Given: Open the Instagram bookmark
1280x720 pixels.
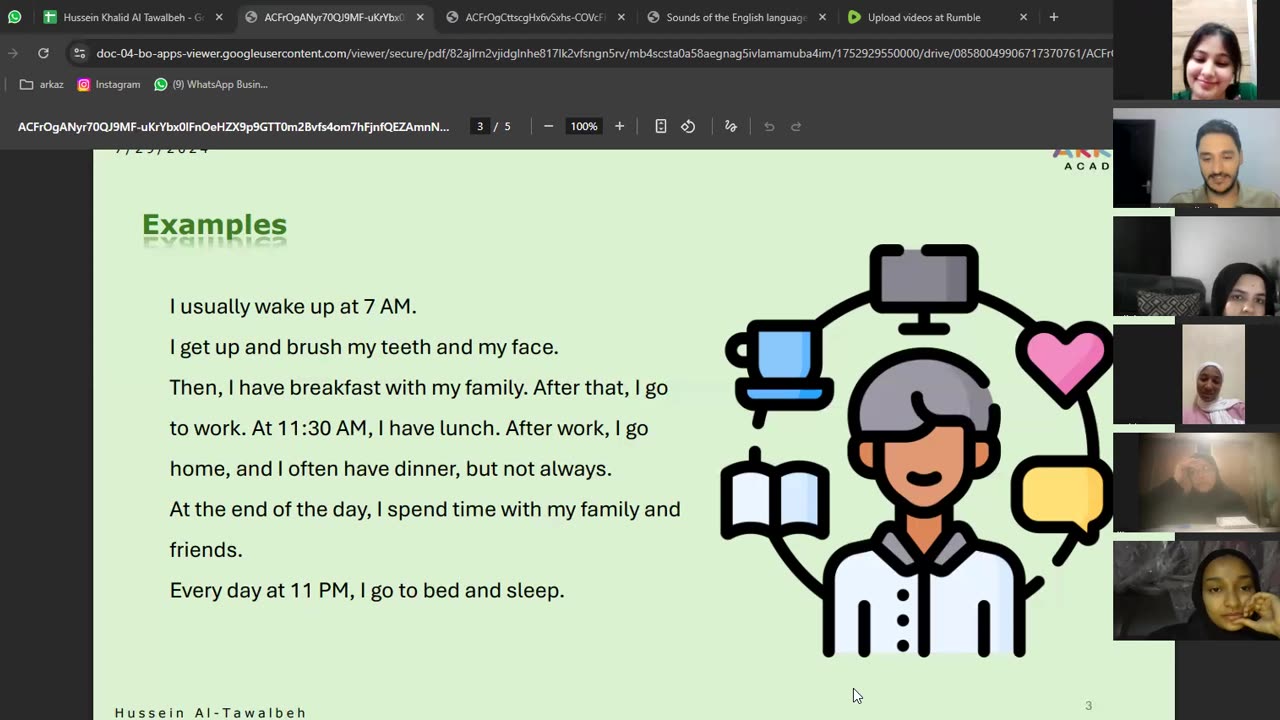Looking at the screenshot, I should tap(109, 84).
